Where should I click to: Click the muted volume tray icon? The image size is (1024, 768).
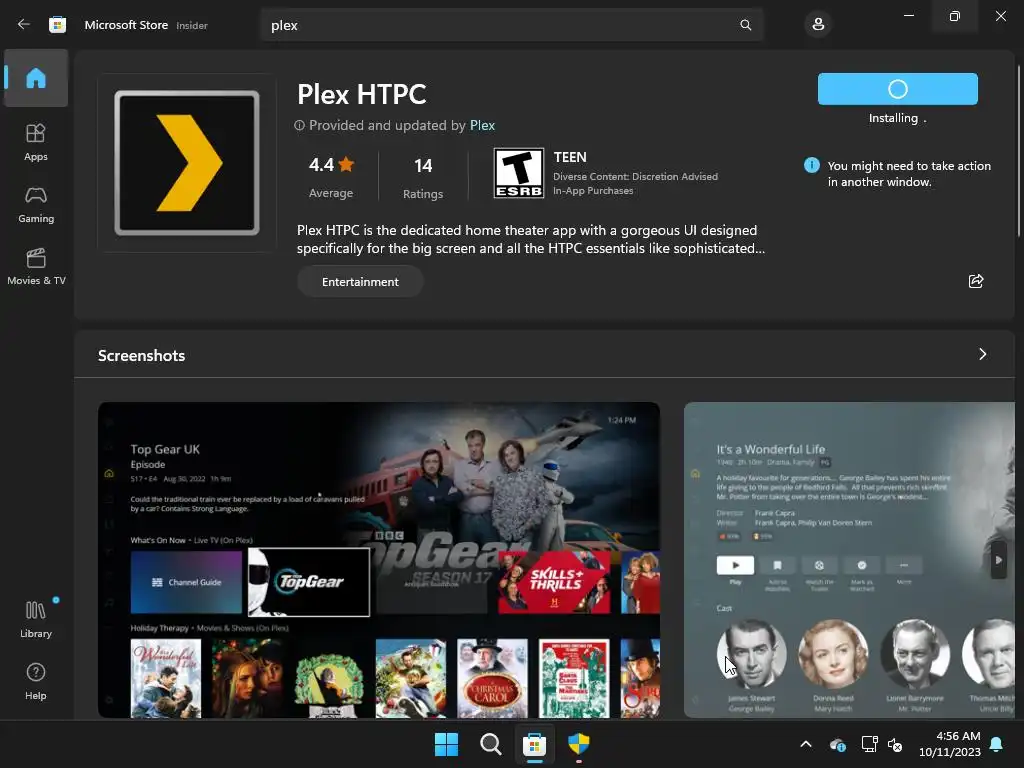pyautogui.click(x=895, y=744)
